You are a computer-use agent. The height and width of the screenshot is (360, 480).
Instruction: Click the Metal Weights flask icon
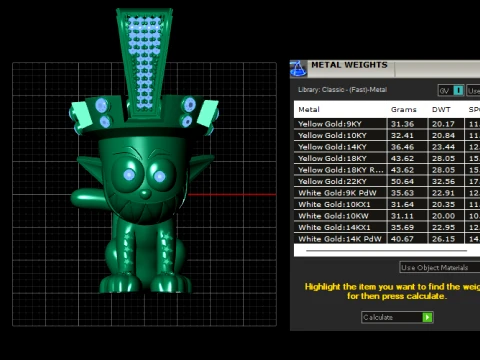(298, 69)
